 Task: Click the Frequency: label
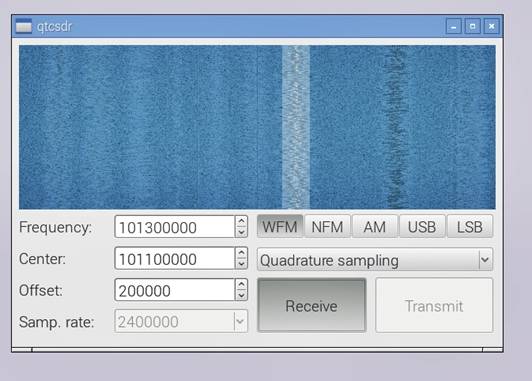click(x=55, y=227)
